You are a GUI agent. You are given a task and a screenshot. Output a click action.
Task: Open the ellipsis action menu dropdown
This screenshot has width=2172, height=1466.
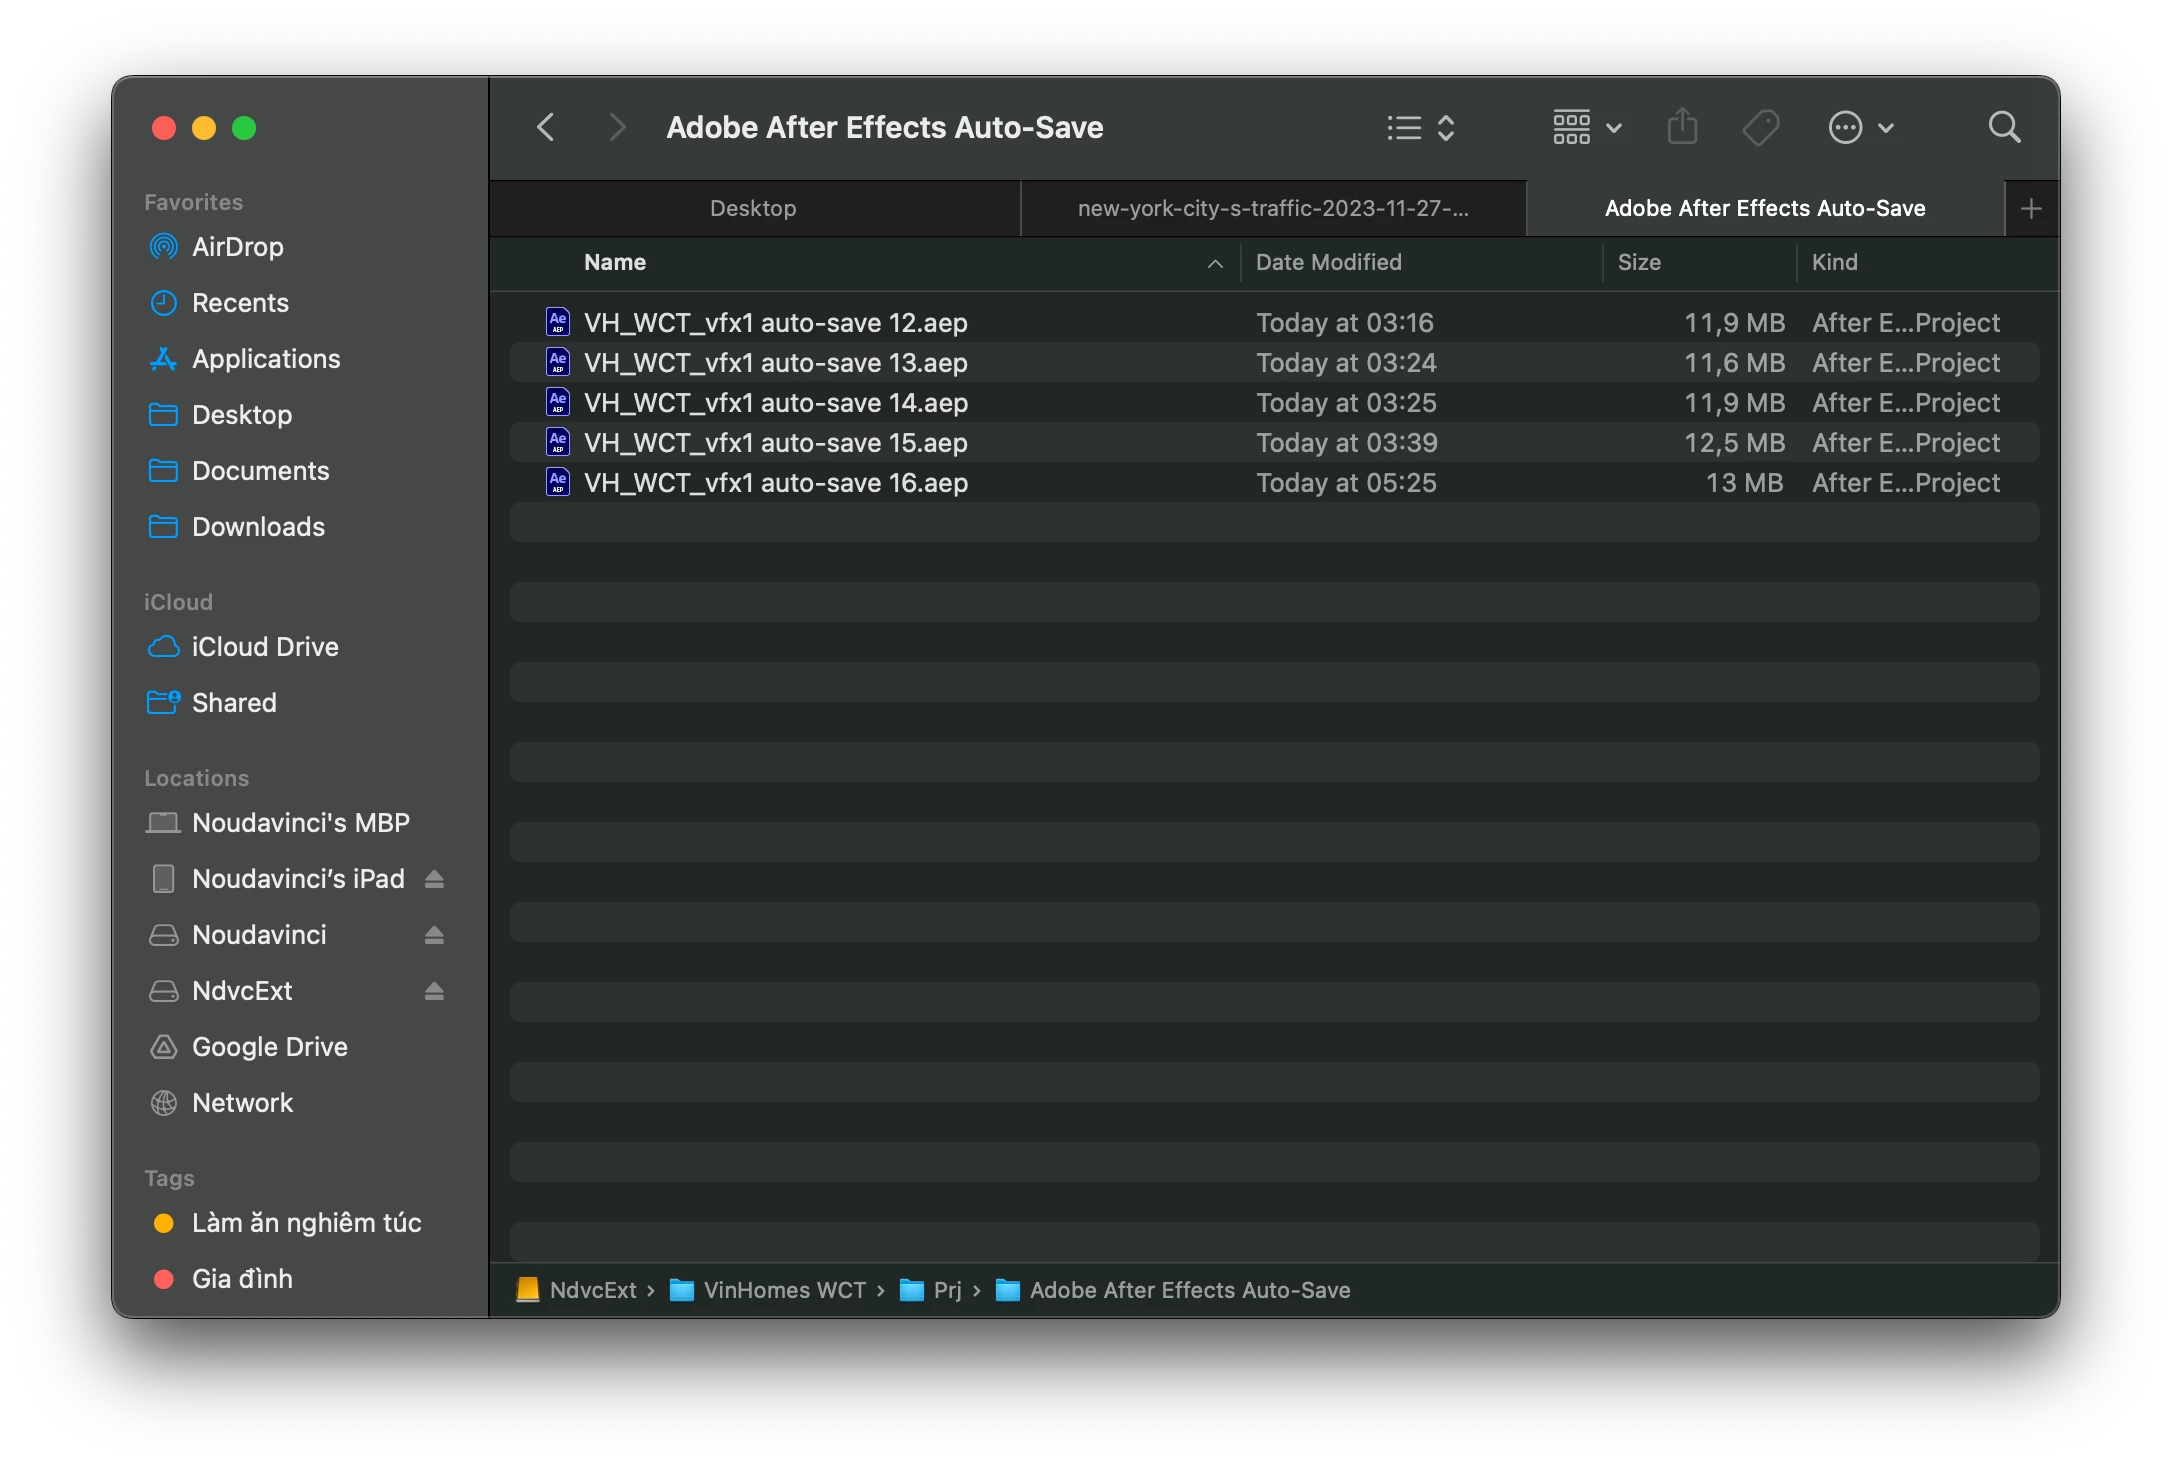coord(1861,128)
